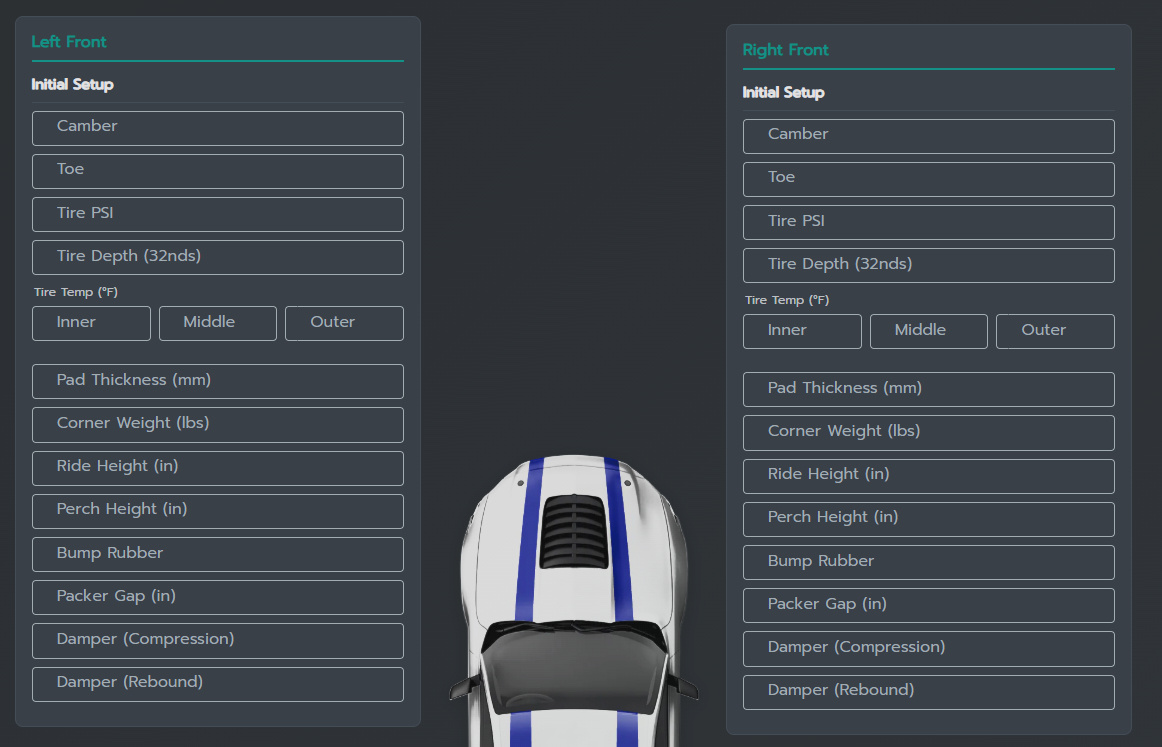Select Left Front Outer tire temp field
Viewport: 1162px width, 747px height.
[344, 323]
